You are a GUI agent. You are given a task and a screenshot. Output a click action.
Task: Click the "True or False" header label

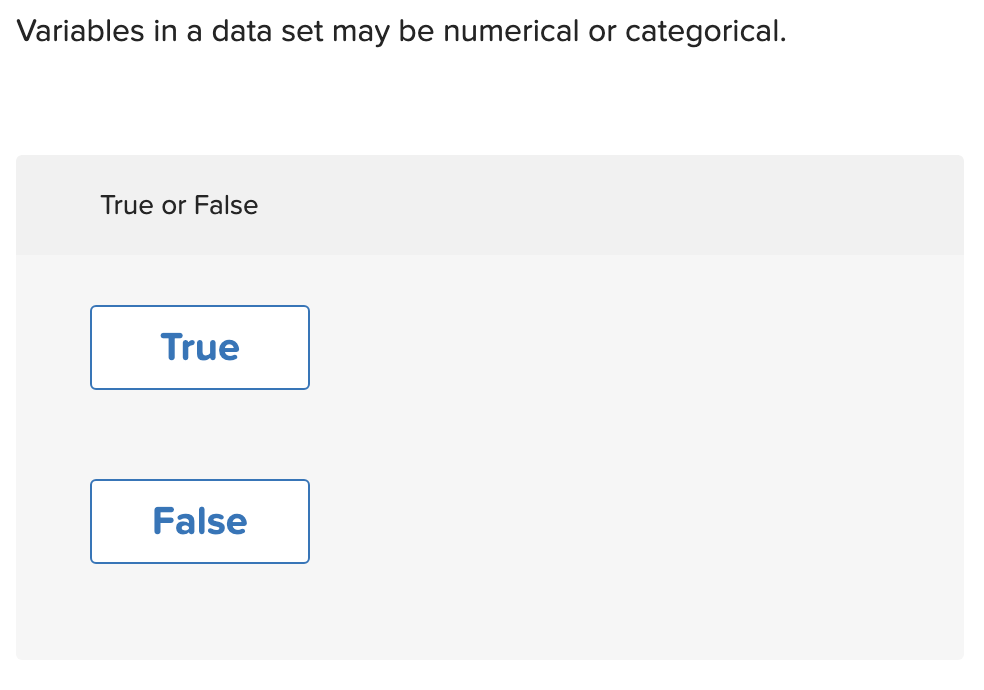pos(179,205)
